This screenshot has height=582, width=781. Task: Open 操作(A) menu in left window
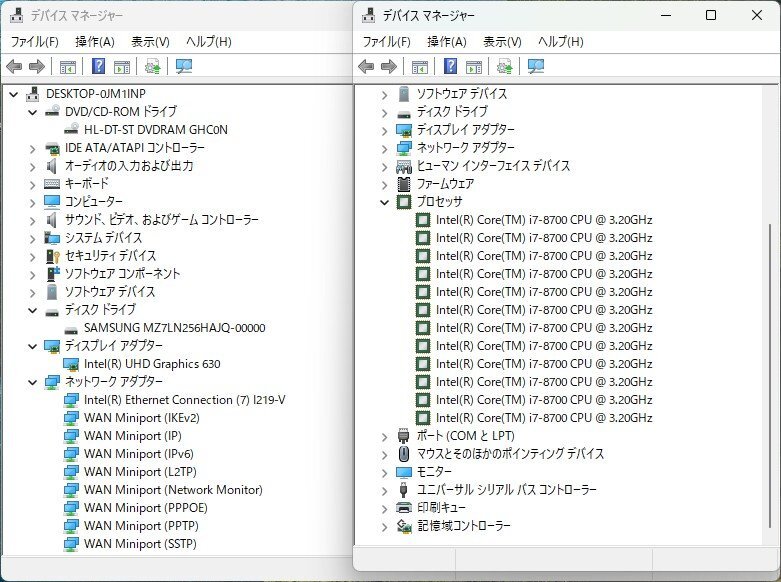(94, 42)
